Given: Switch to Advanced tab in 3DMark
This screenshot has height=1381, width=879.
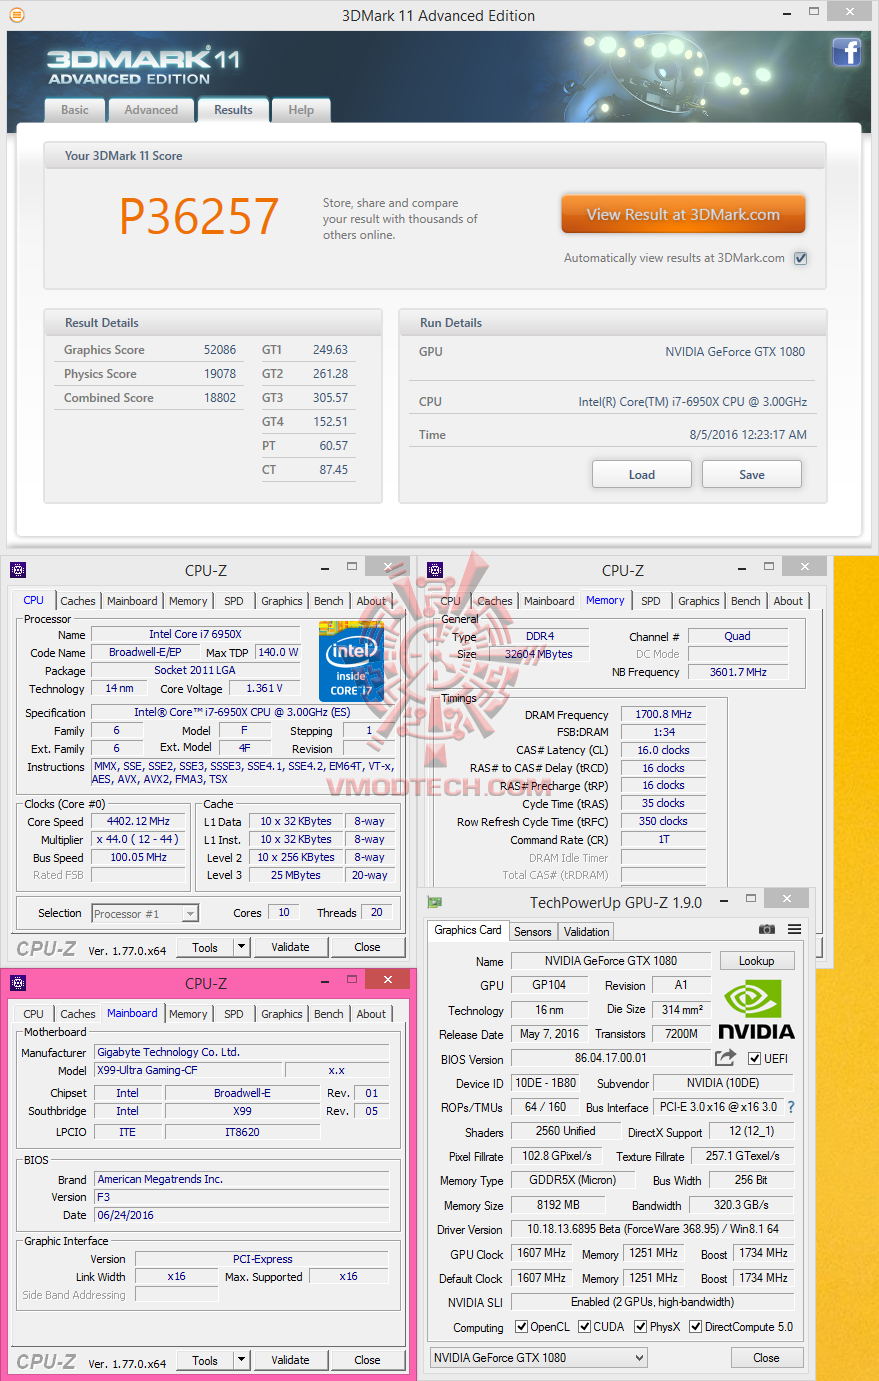Looking at the screenshot, I should tap(151, 110).
